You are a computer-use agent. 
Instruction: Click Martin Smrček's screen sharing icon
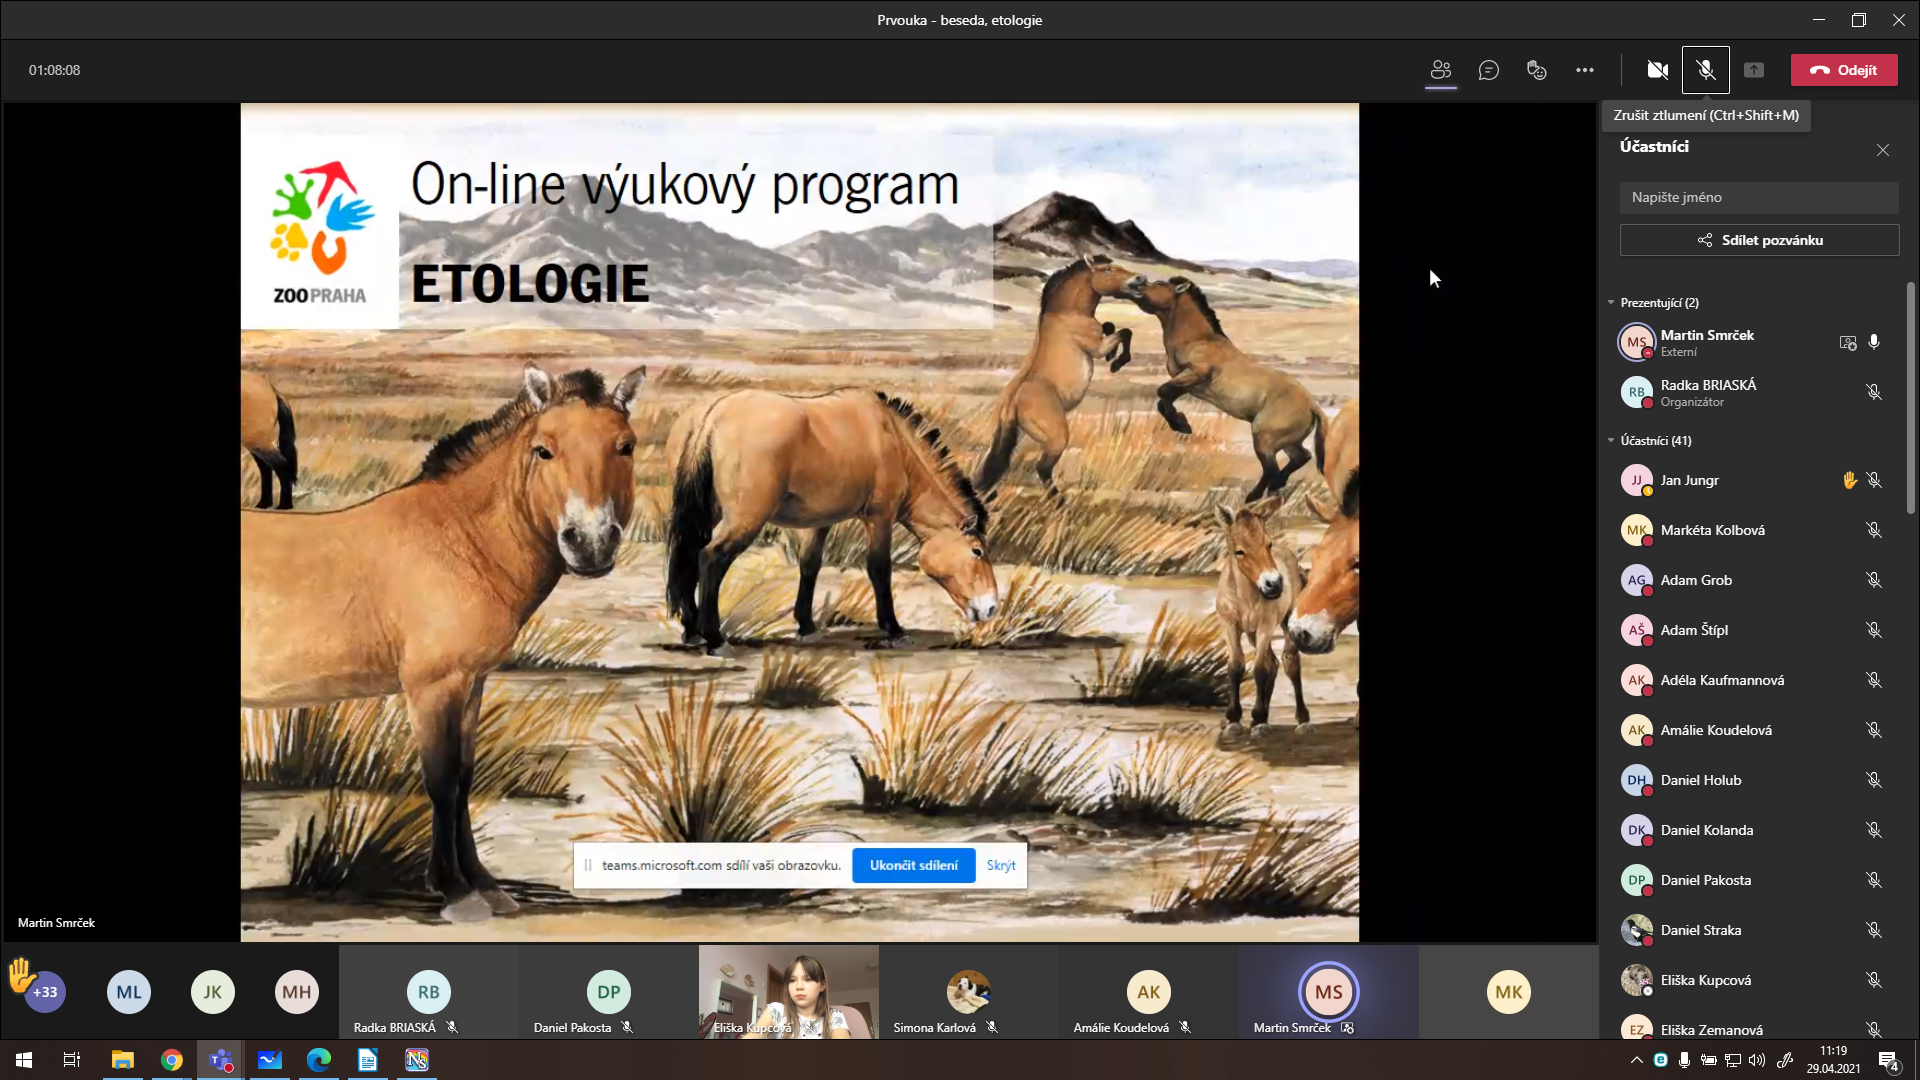1848,342
